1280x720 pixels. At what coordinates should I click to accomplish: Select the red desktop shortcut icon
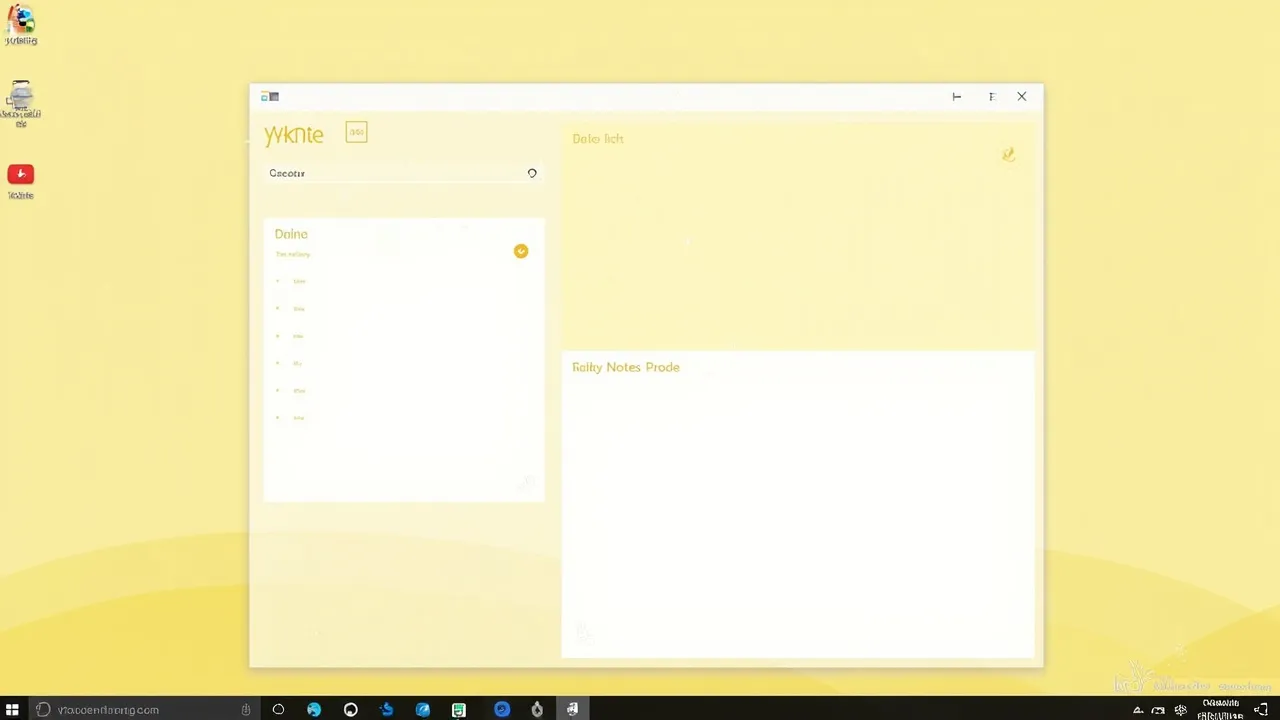(21, 175)
